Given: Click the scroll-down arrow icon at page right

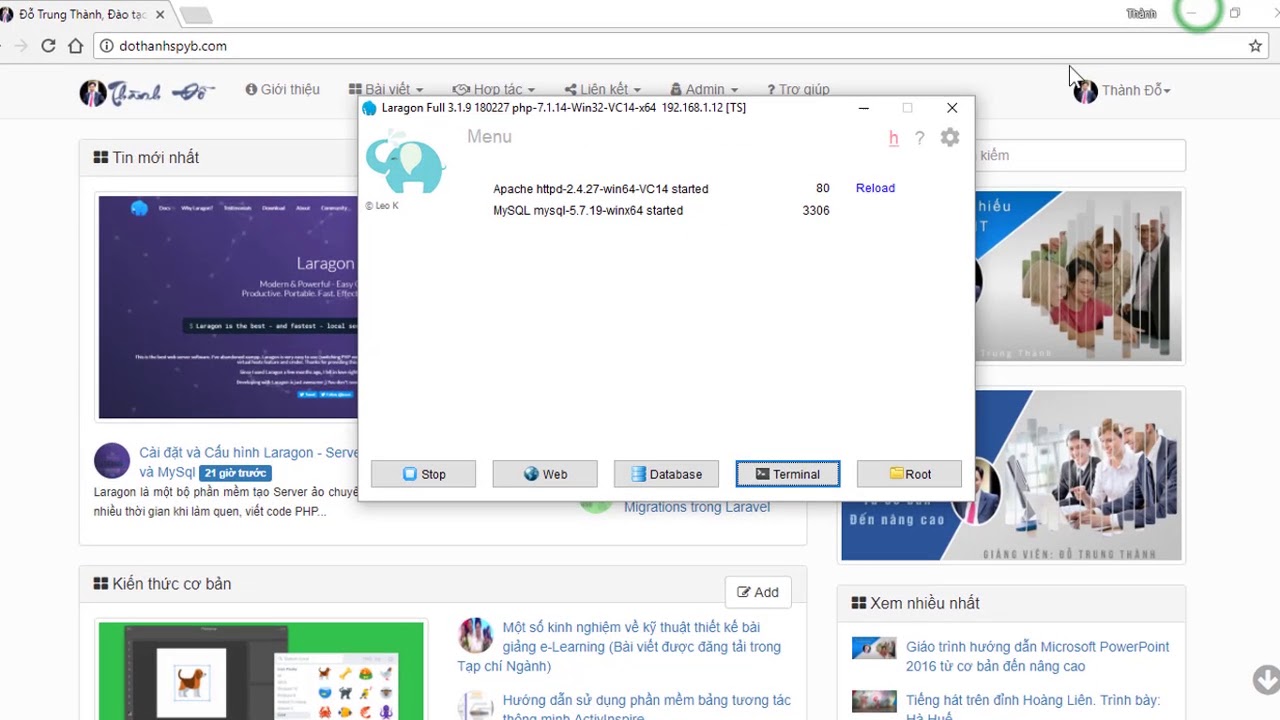Looking at the screenshot, I should tap(1265, 680).
